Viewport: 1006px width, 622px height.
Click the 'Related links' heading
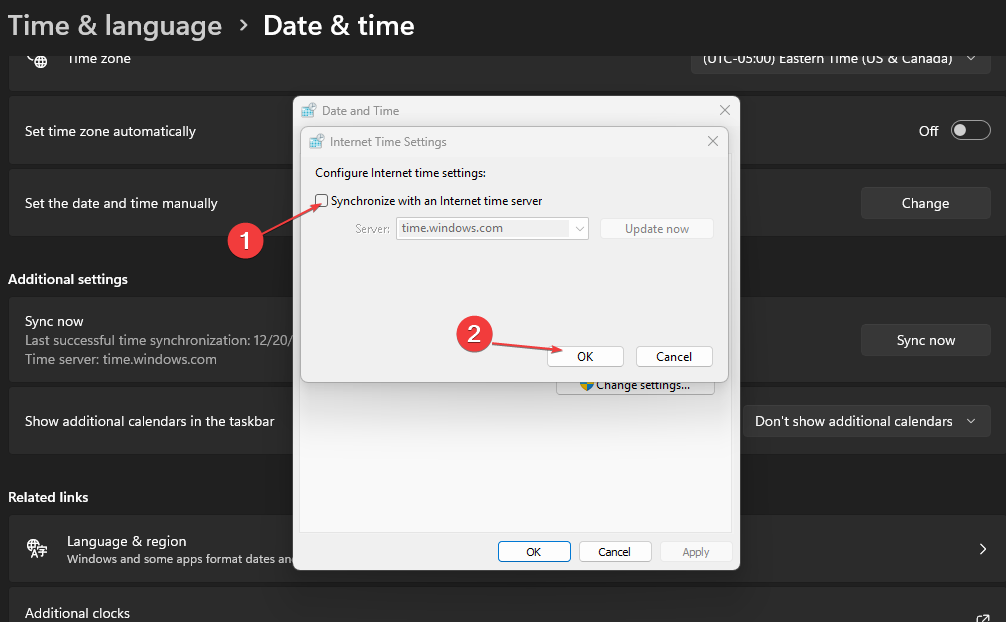tap(48, 497)
